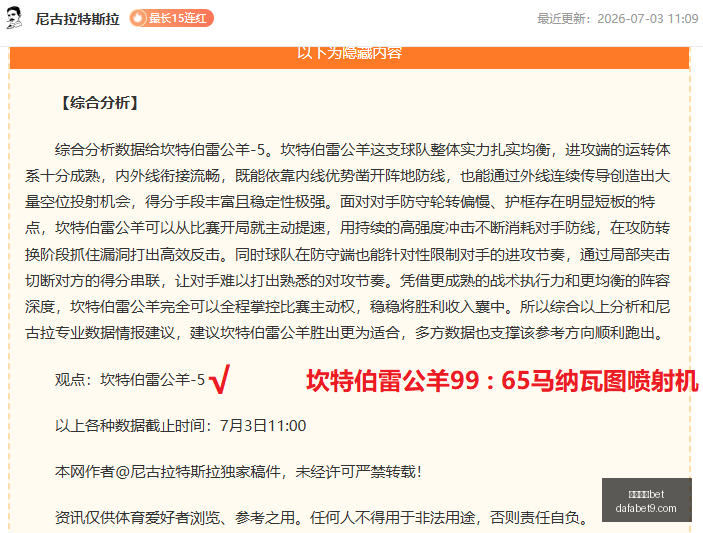Click the 最长15连红 streak badge

[171, 18]
